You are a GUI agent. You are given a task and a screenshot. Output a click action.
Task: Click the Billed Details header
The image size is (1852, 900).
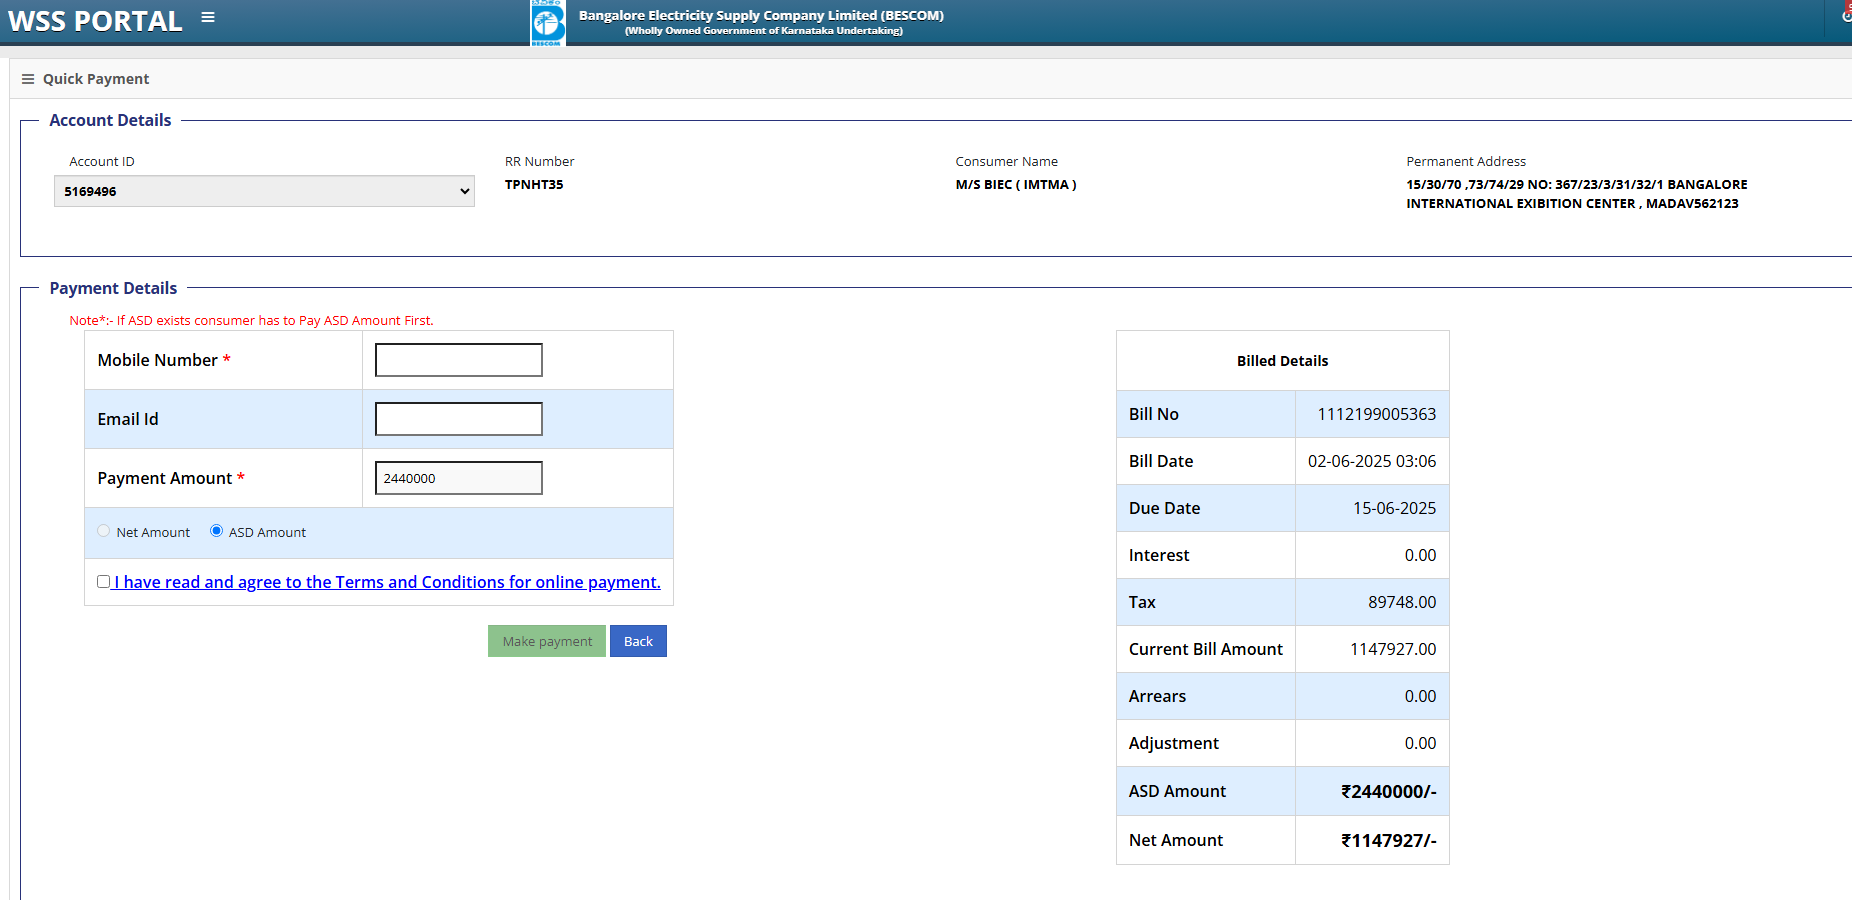[1282, 361]
